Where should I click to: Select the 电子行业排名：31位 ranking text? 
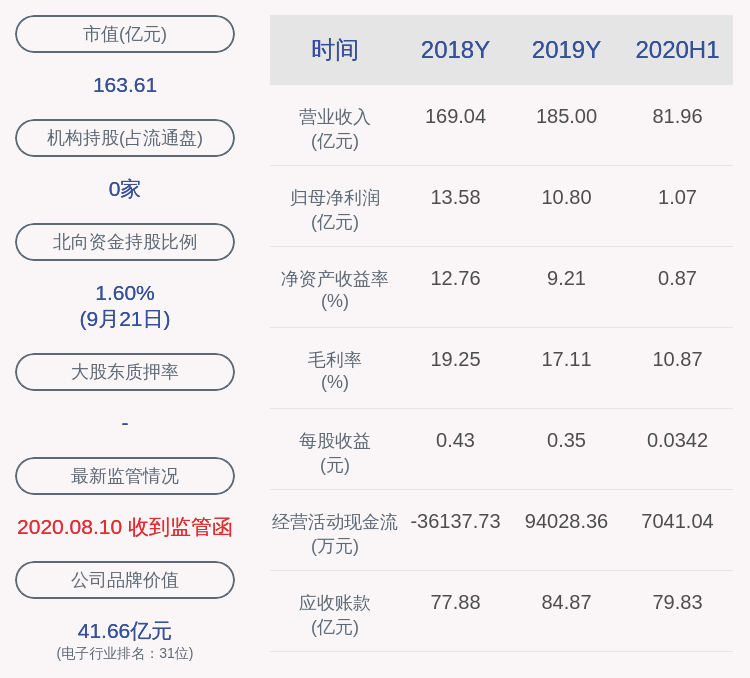(x=125, y=653)
